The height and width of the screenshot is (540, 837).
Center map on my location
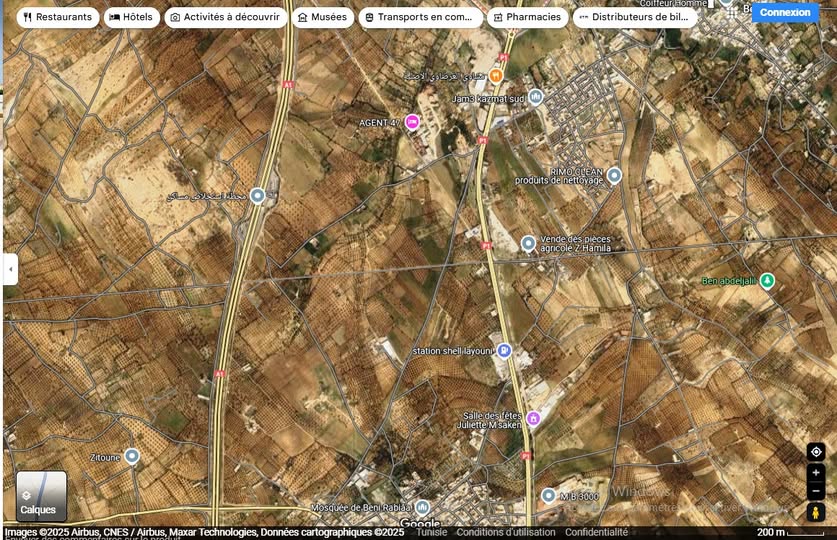[x=816, y=452]
